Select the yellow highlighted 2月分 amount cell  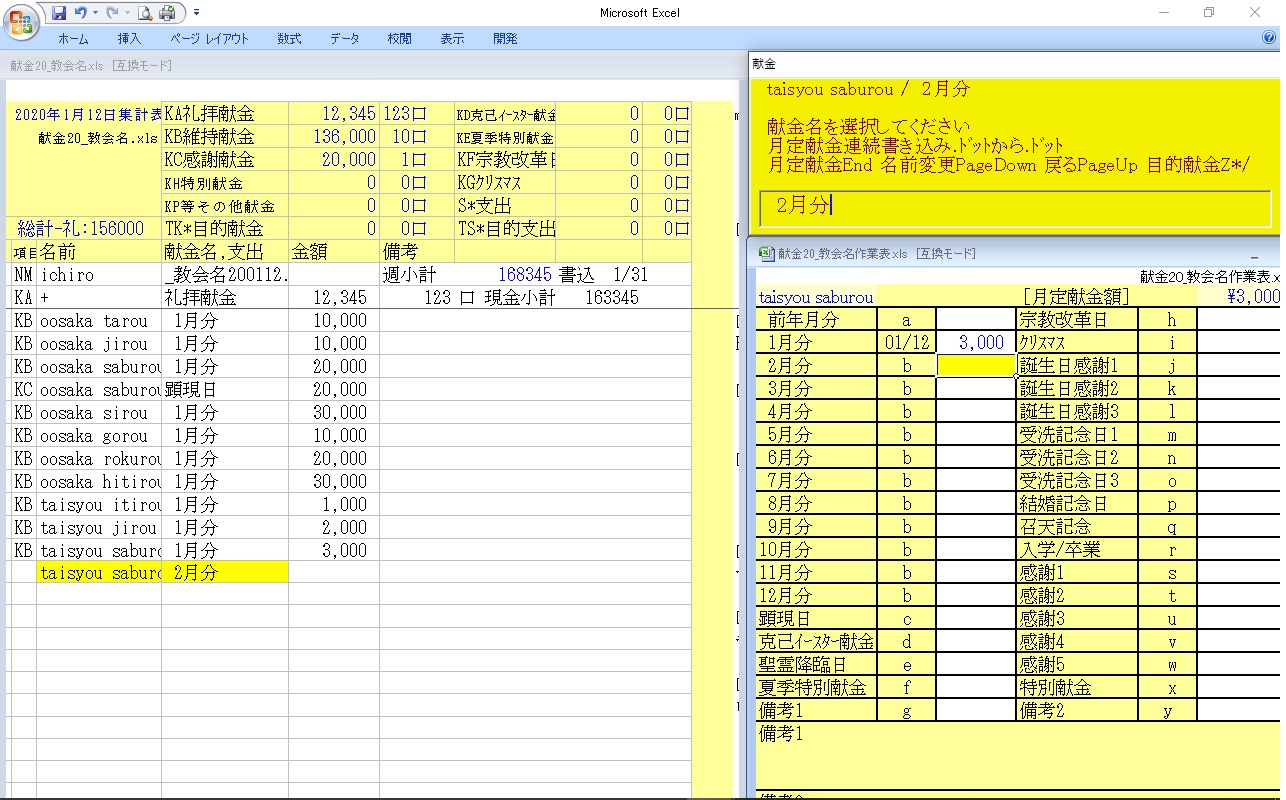point(975,366)
